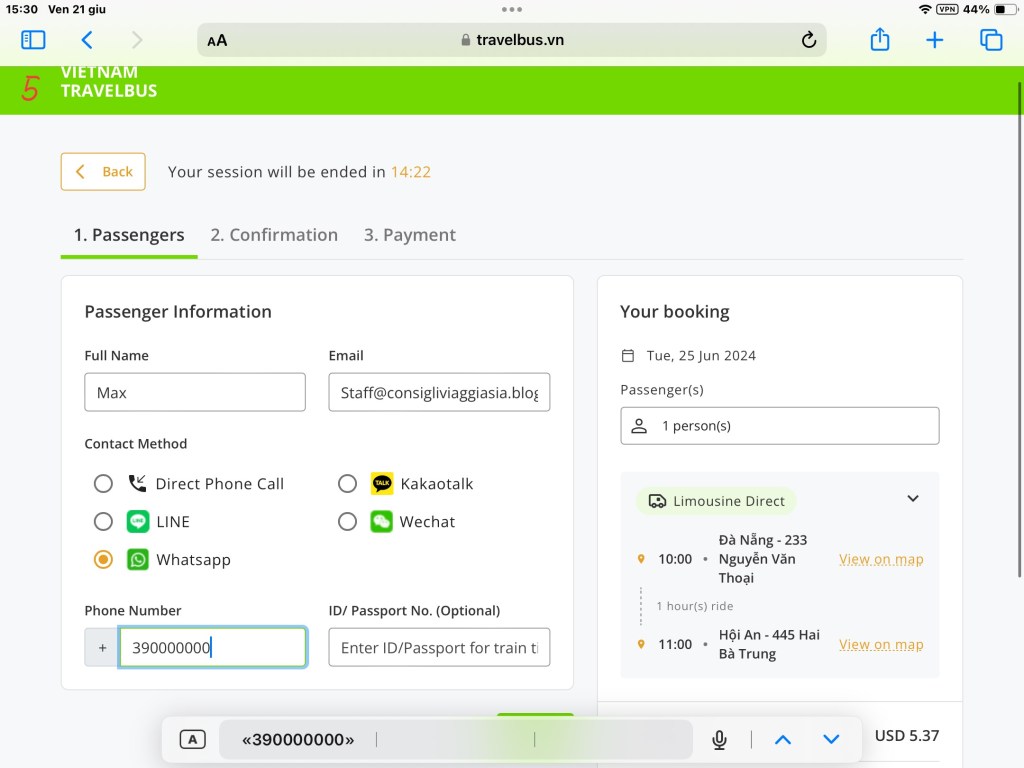Select Direct Phone Call contact method
The height and width of the screenshot is (768, 1024).
pos(103,484)
